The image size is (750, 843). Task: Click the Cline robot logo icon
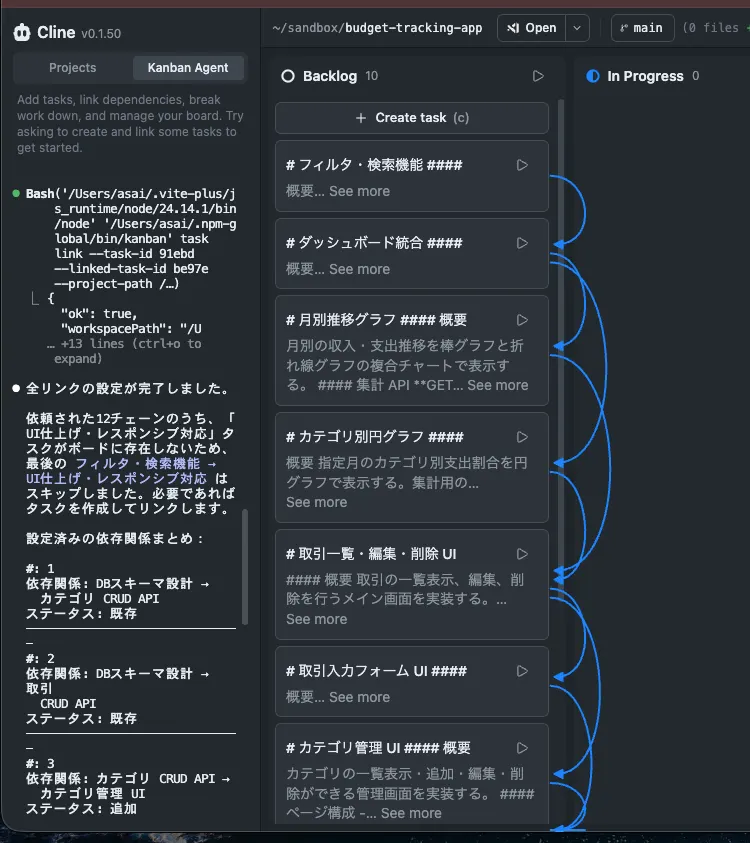click(x=22, y=33)
